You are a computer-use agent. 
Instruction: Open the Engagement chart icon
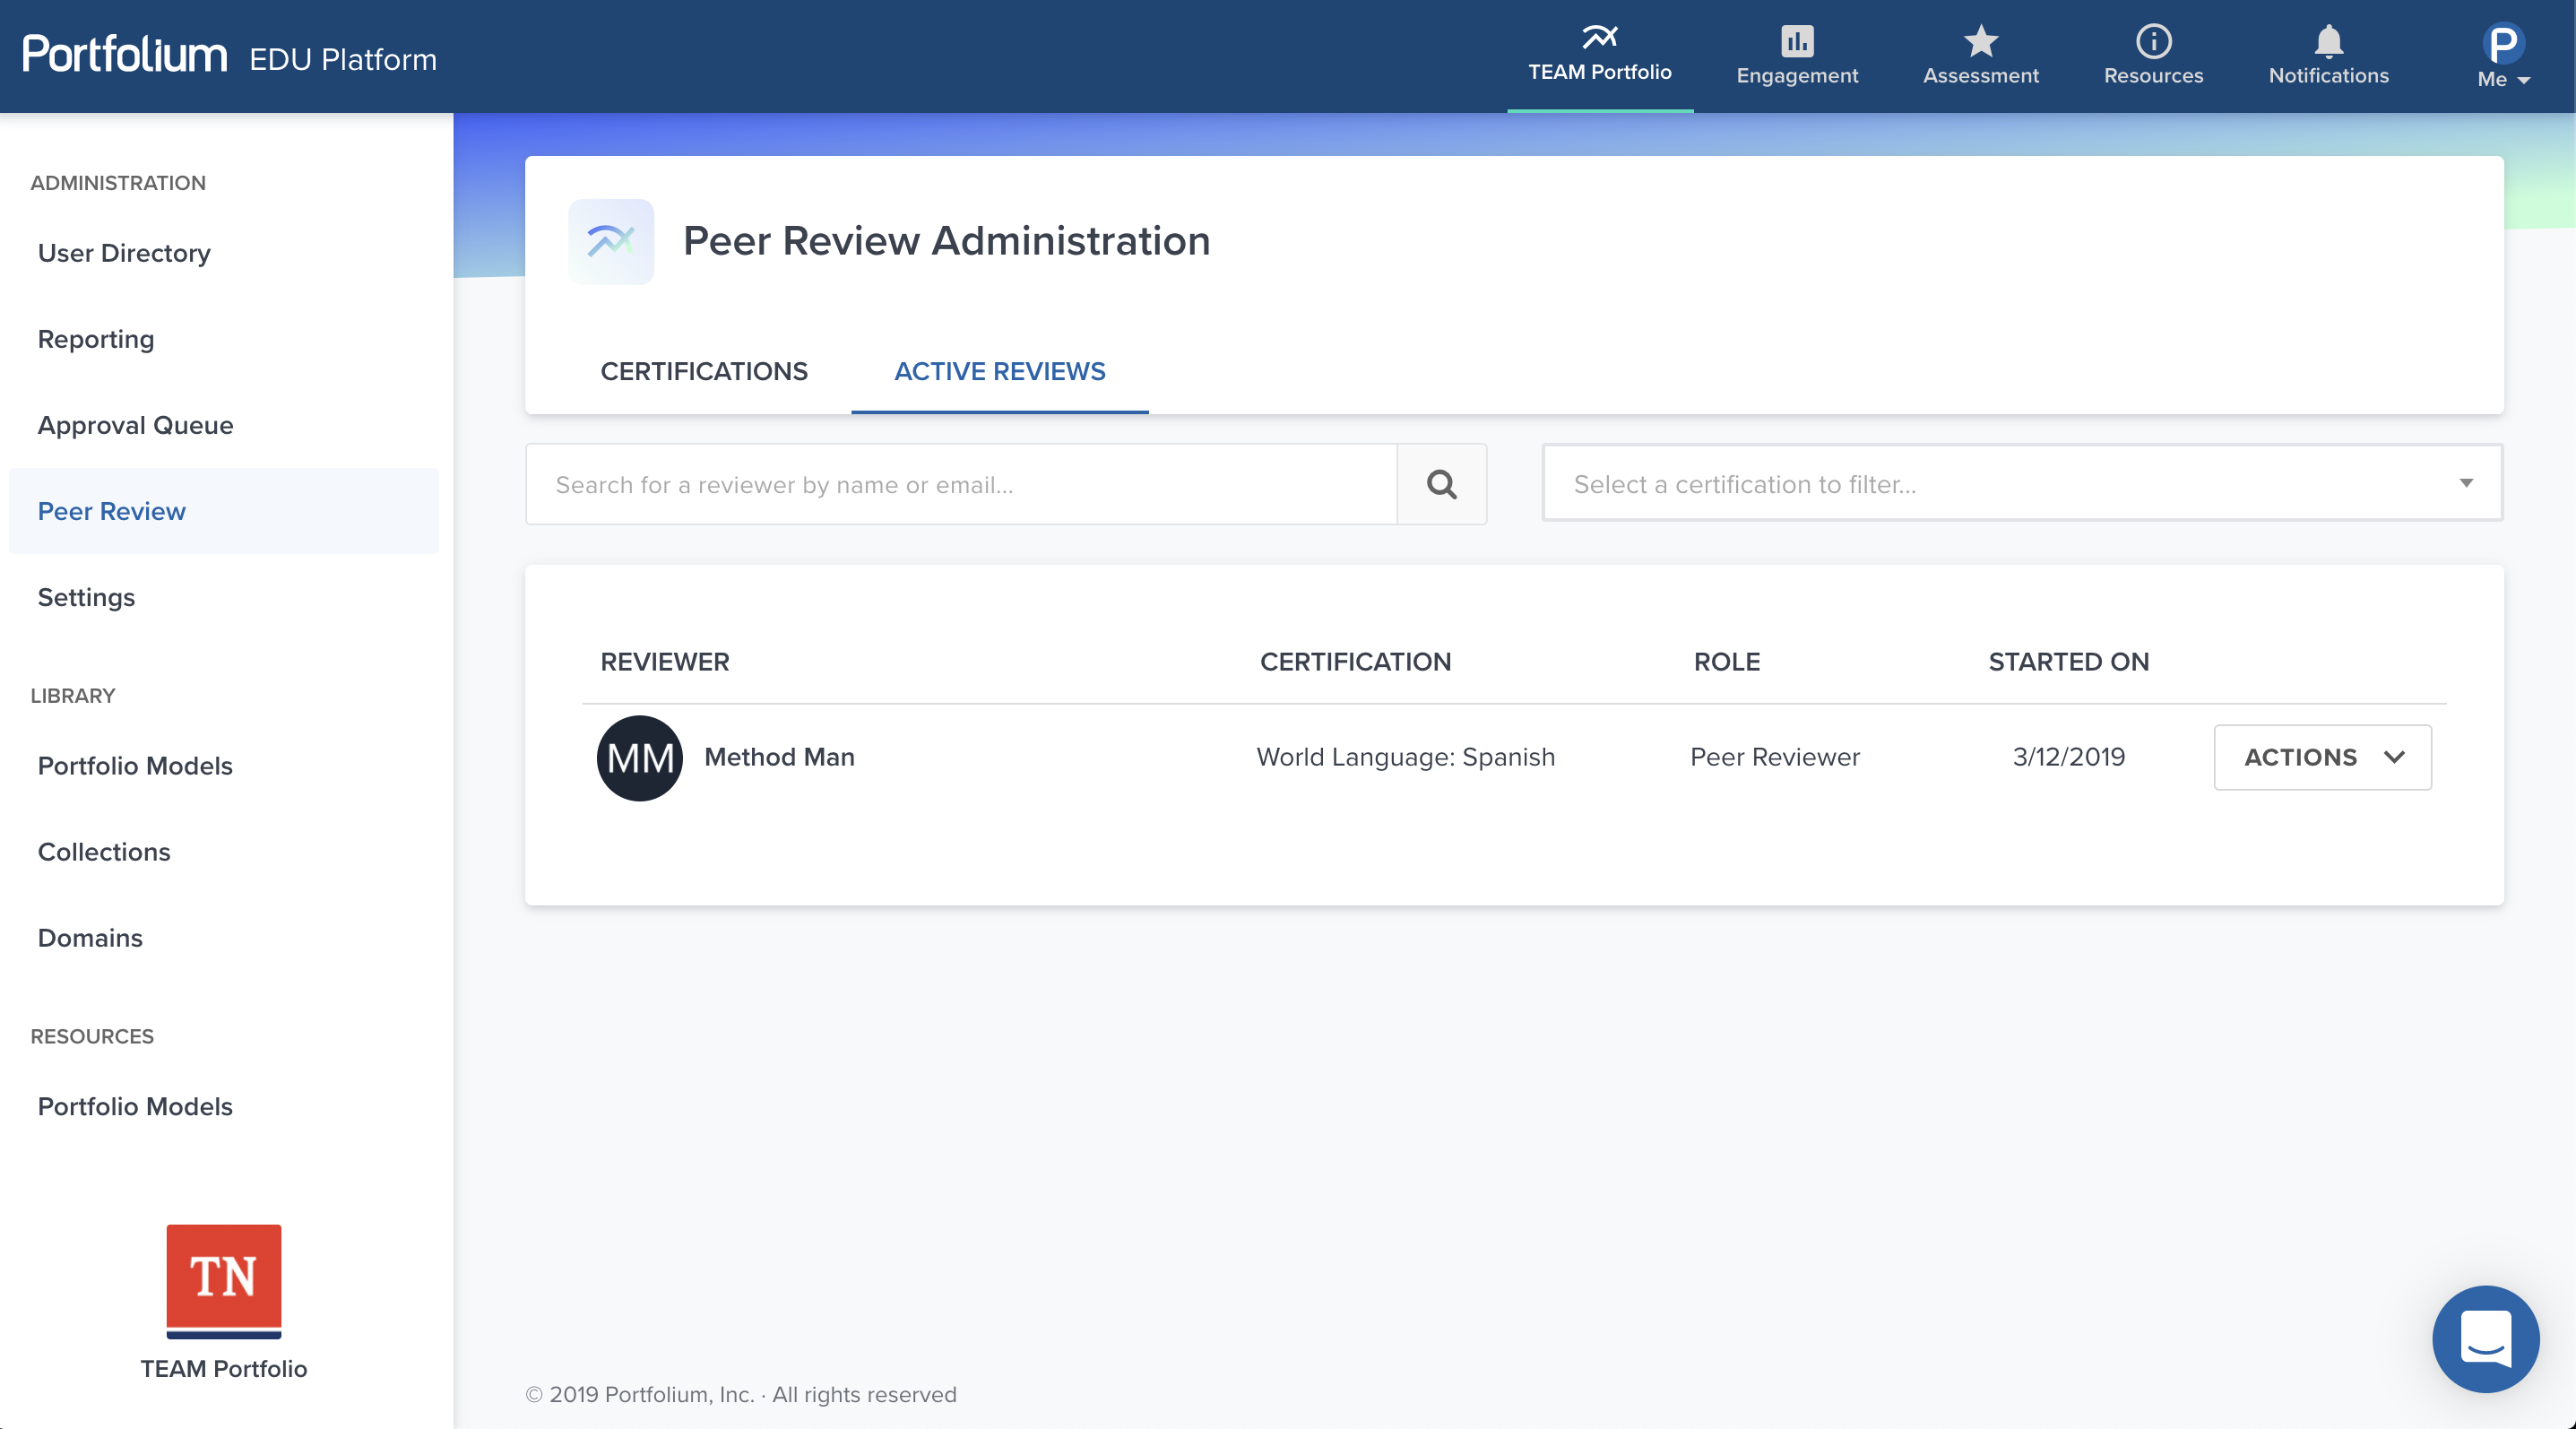(1796, 41)
